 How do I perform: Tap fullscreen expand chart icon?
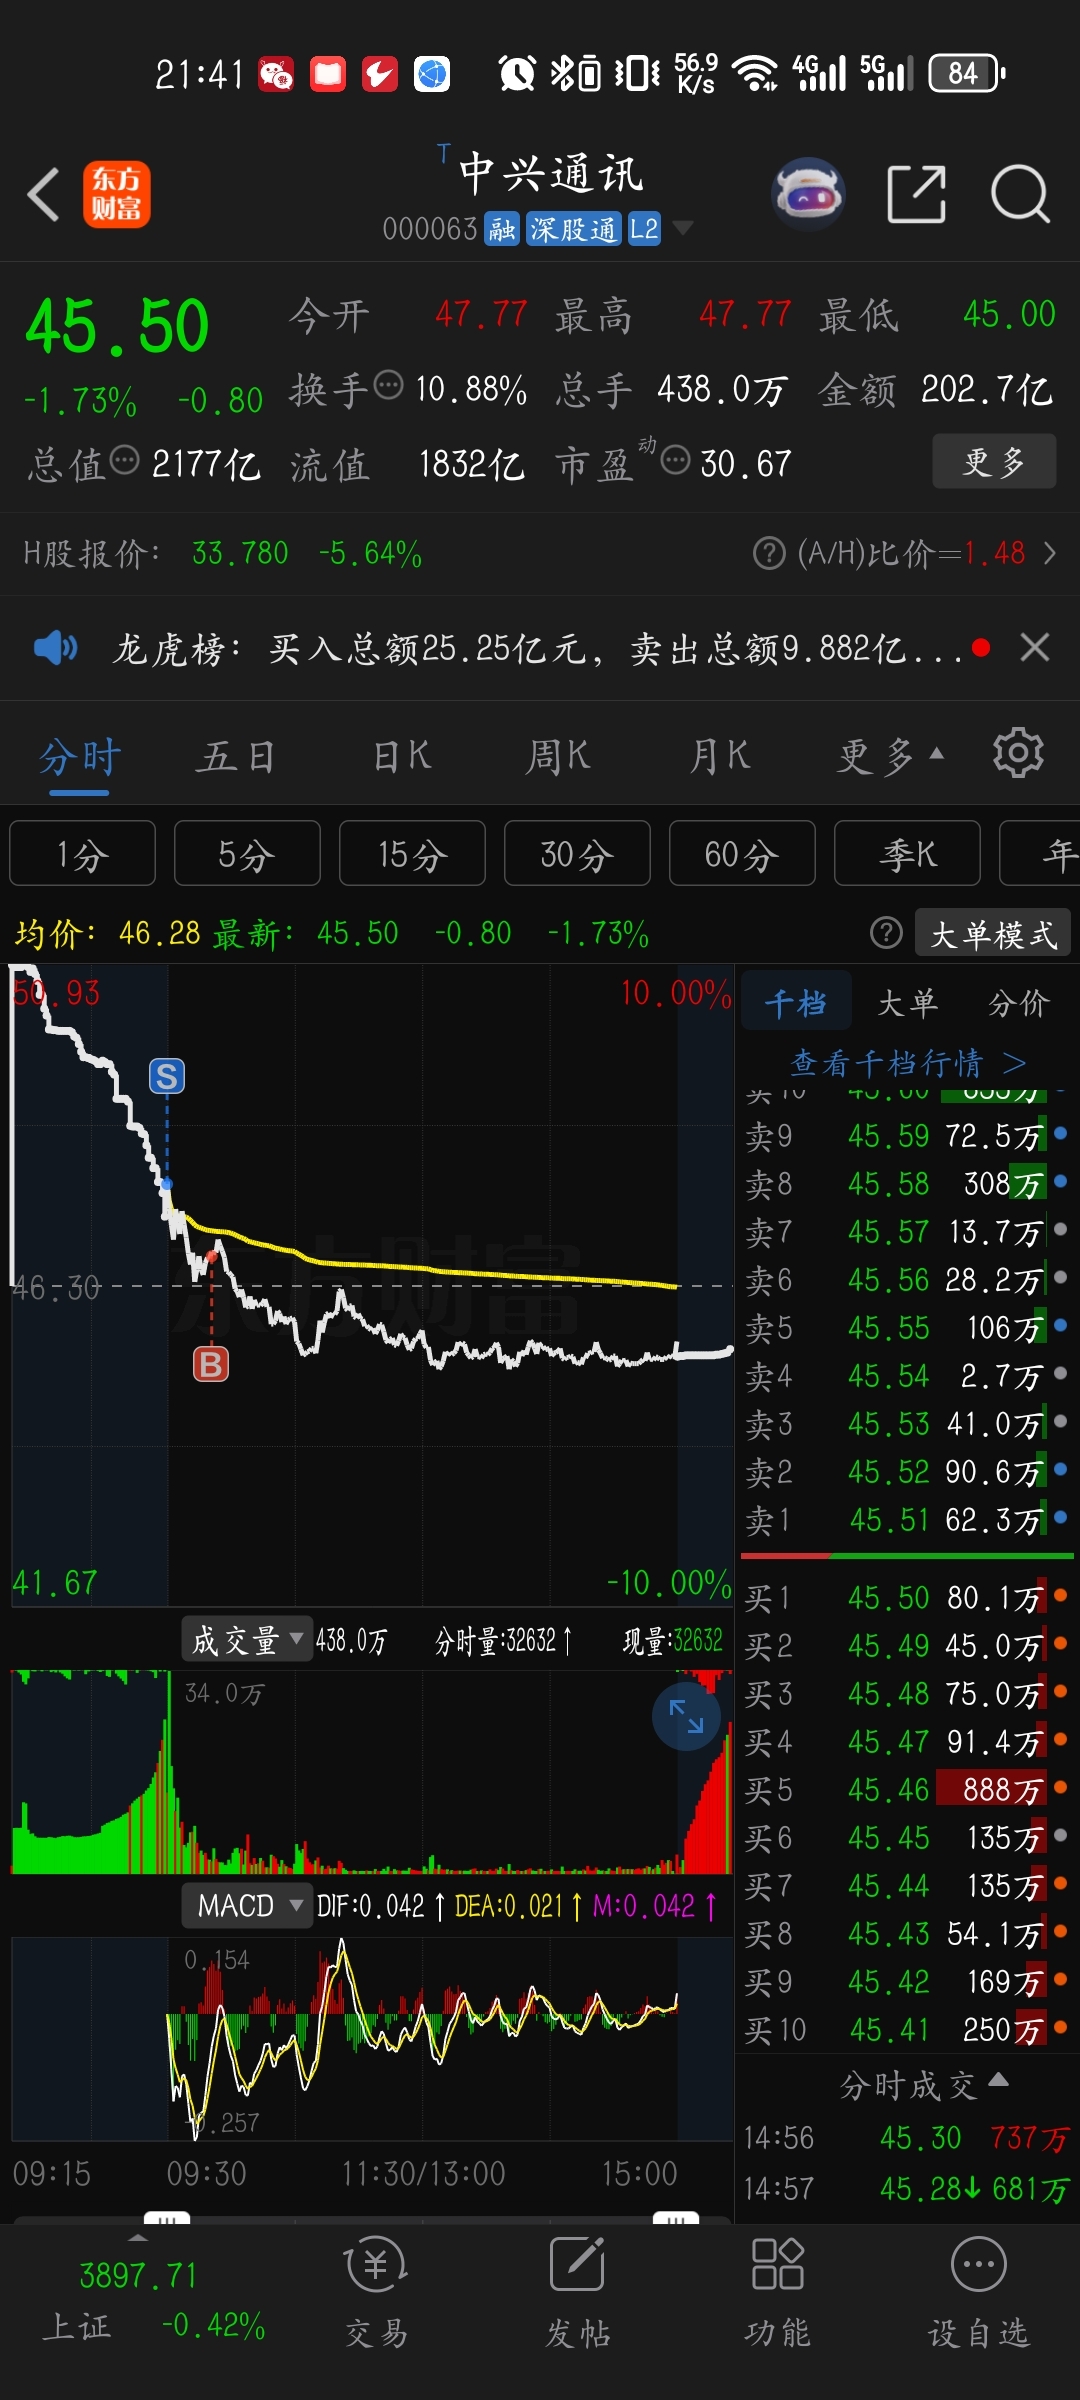pyautogui.click(x=686, y=1716)
